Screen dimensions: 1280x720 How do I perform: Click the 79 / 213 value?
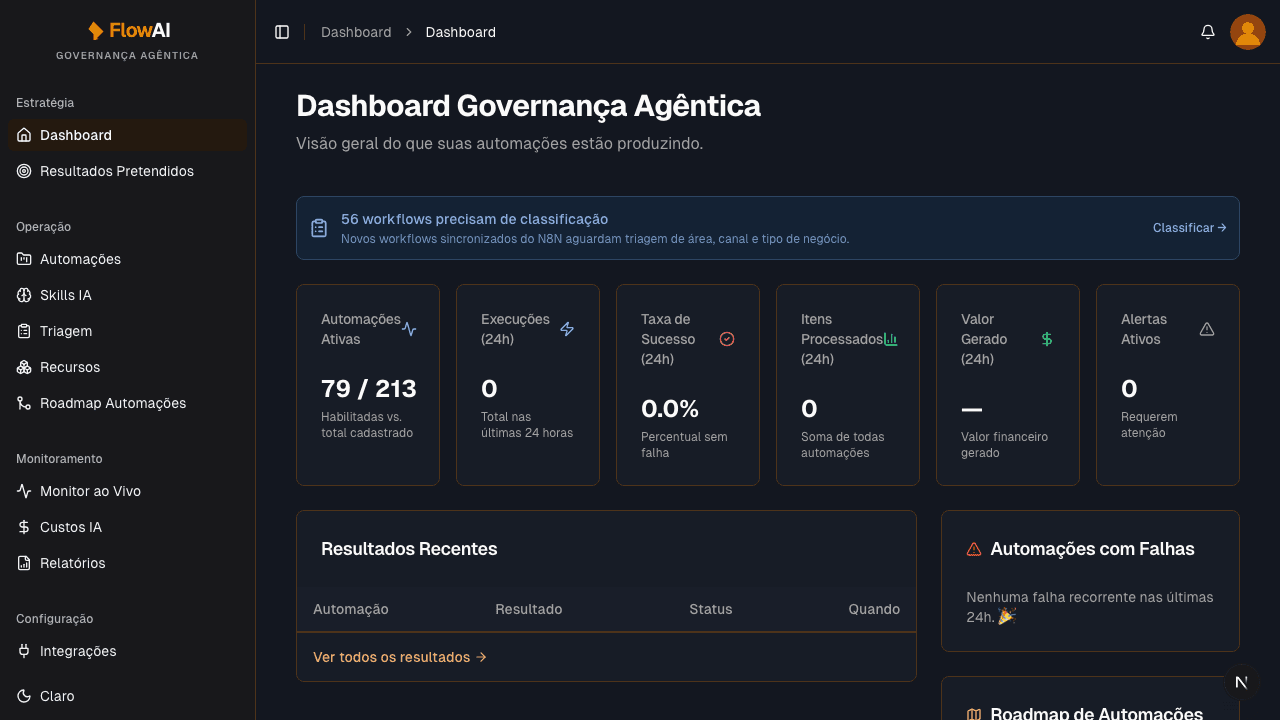(369, 389)
